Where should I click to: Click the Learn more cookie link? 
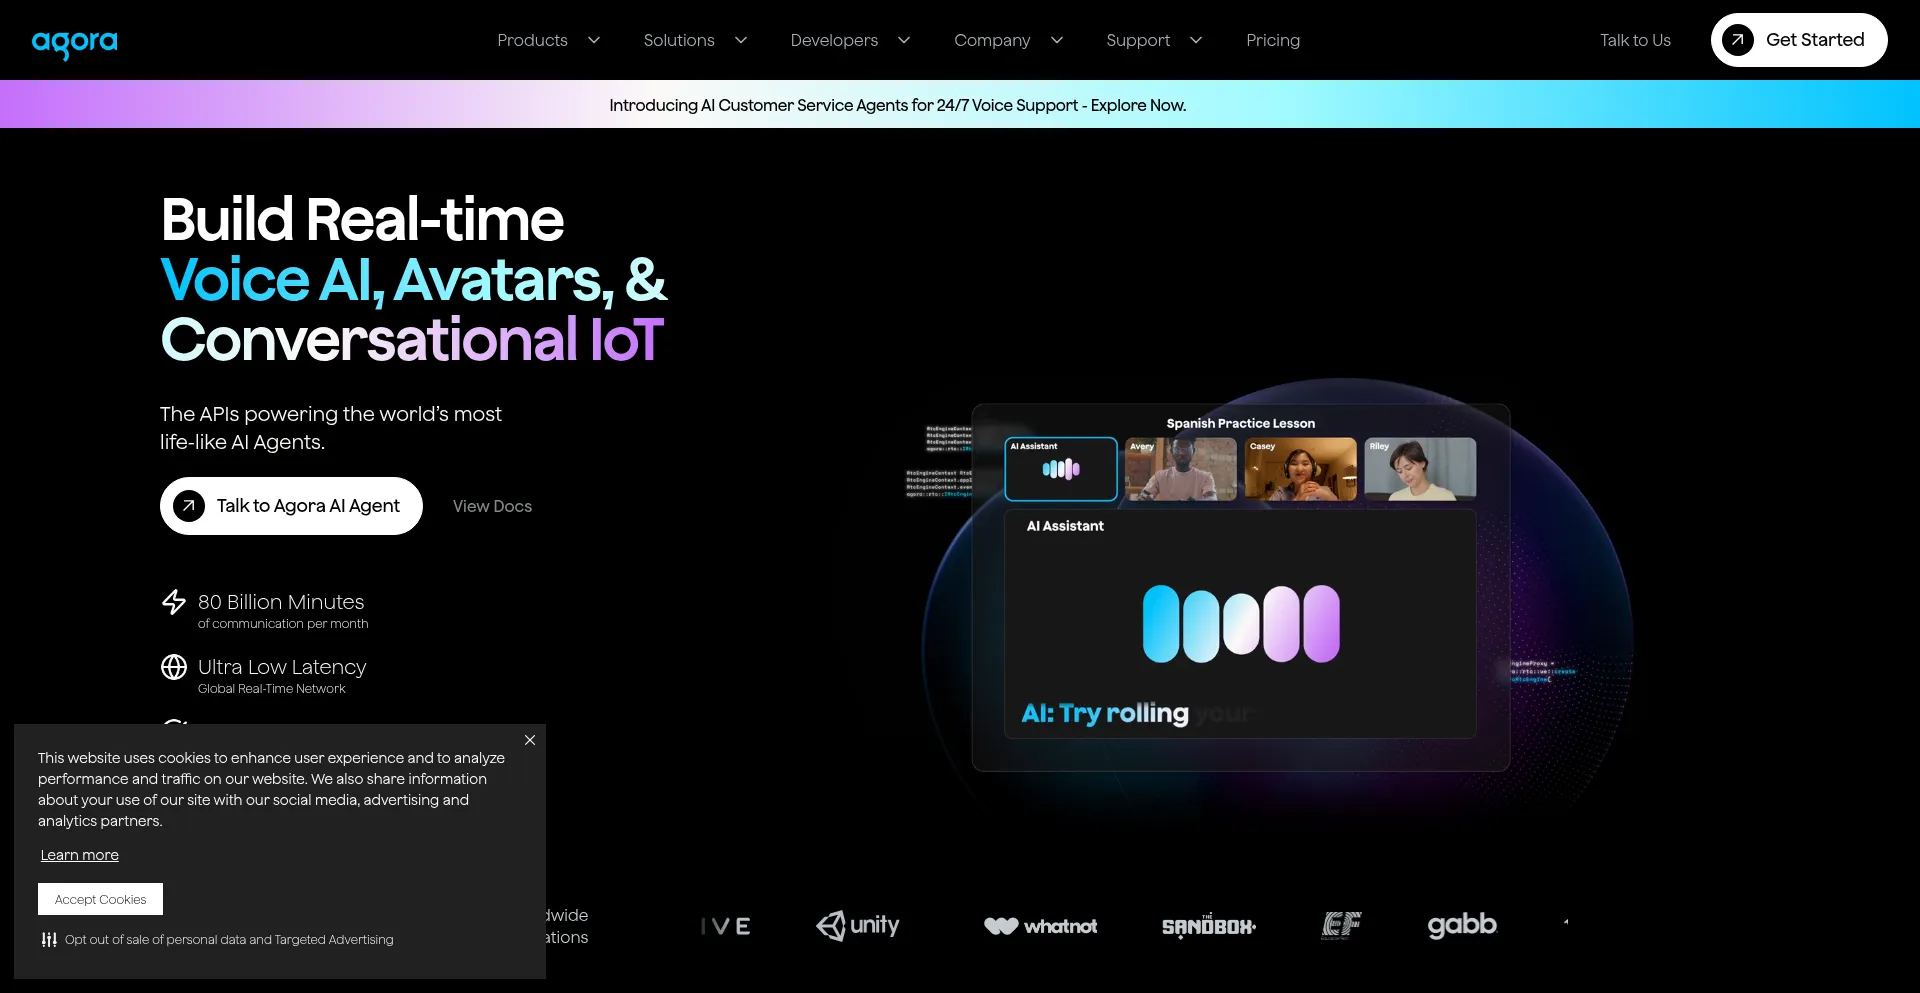[x=80, y=855]
